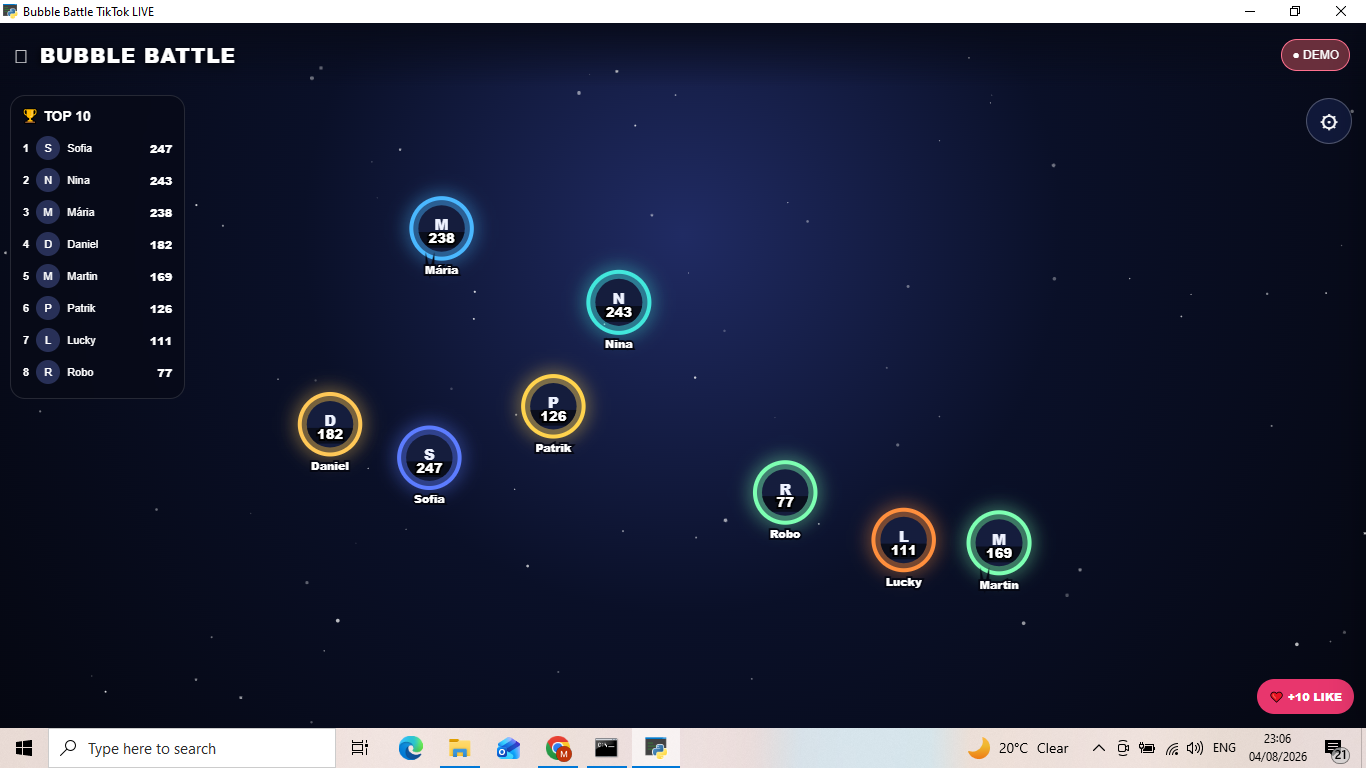Click Daniel's name in the leaderboard

tap(83, 244)
